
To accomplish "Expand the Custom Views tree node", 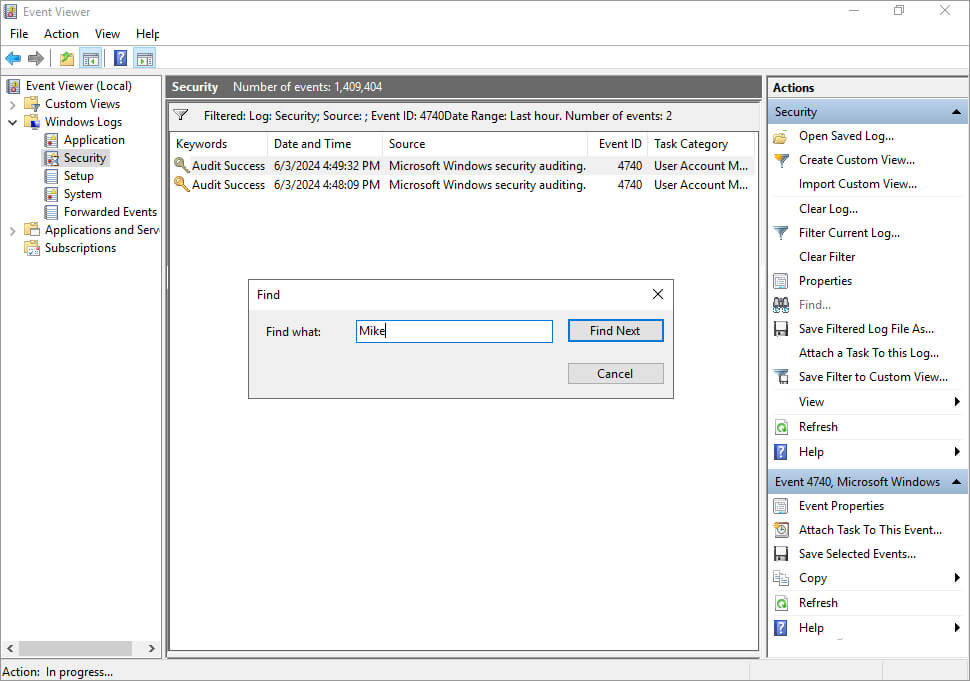I will pos(12,105).
